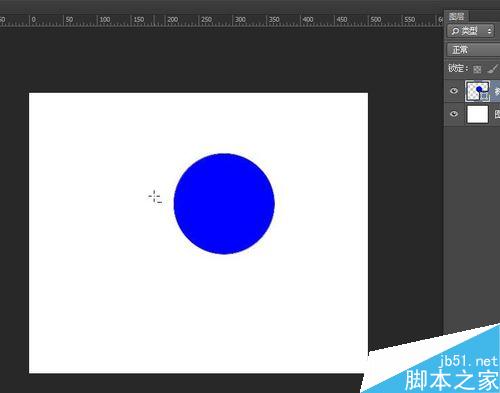Viewport: 500px width, 393px height.
Task: Toggle lock image pixels brush icon
Action: click(x=492, y=69)
